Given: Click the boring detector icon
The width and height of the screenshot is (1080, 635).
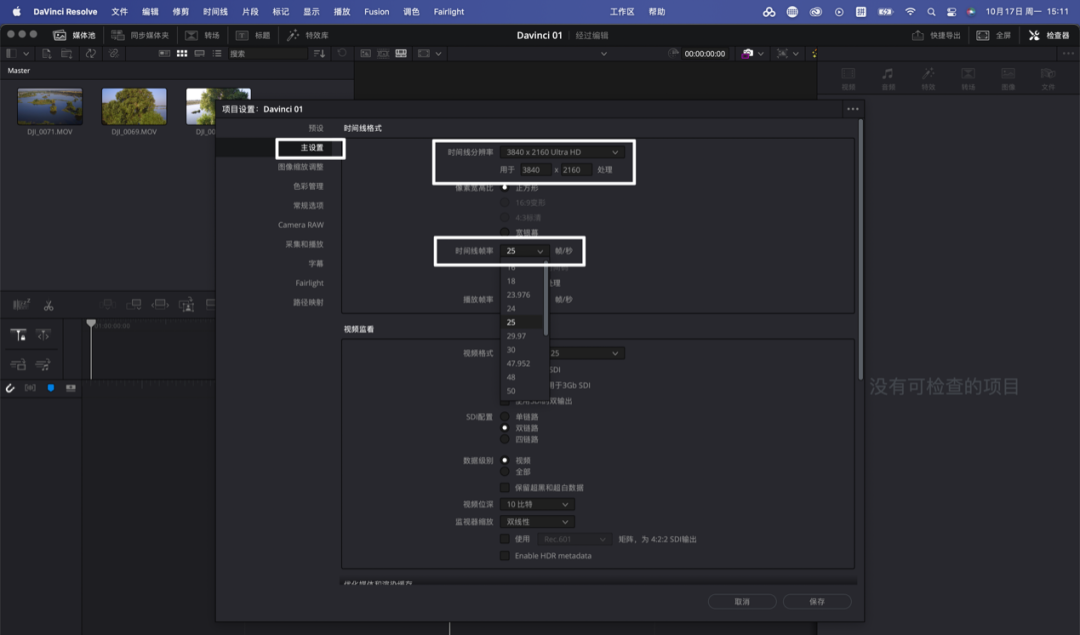Looking at the screenshot, I should pos(21,304).
